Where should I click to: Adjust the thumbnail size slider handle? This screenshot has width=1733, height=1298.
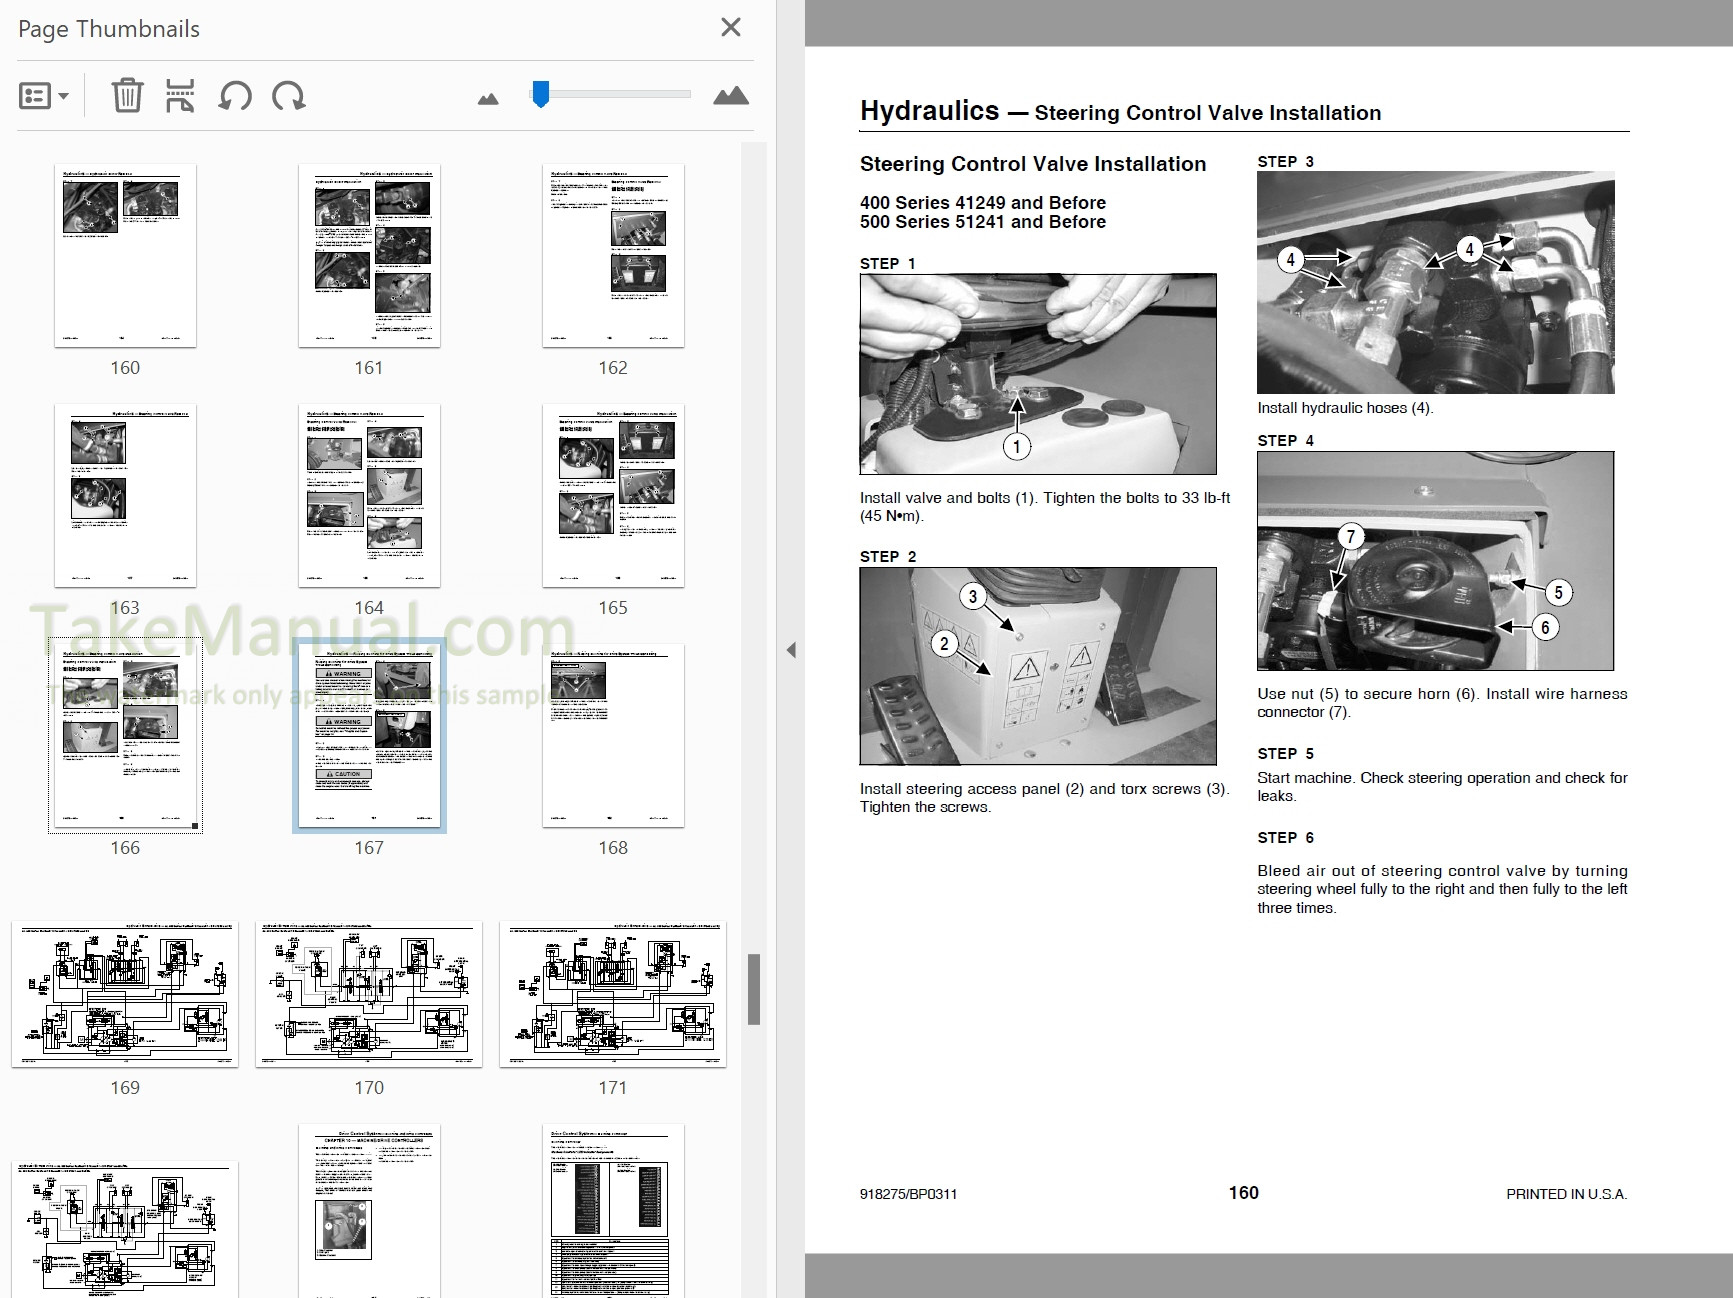click(540, 94)
